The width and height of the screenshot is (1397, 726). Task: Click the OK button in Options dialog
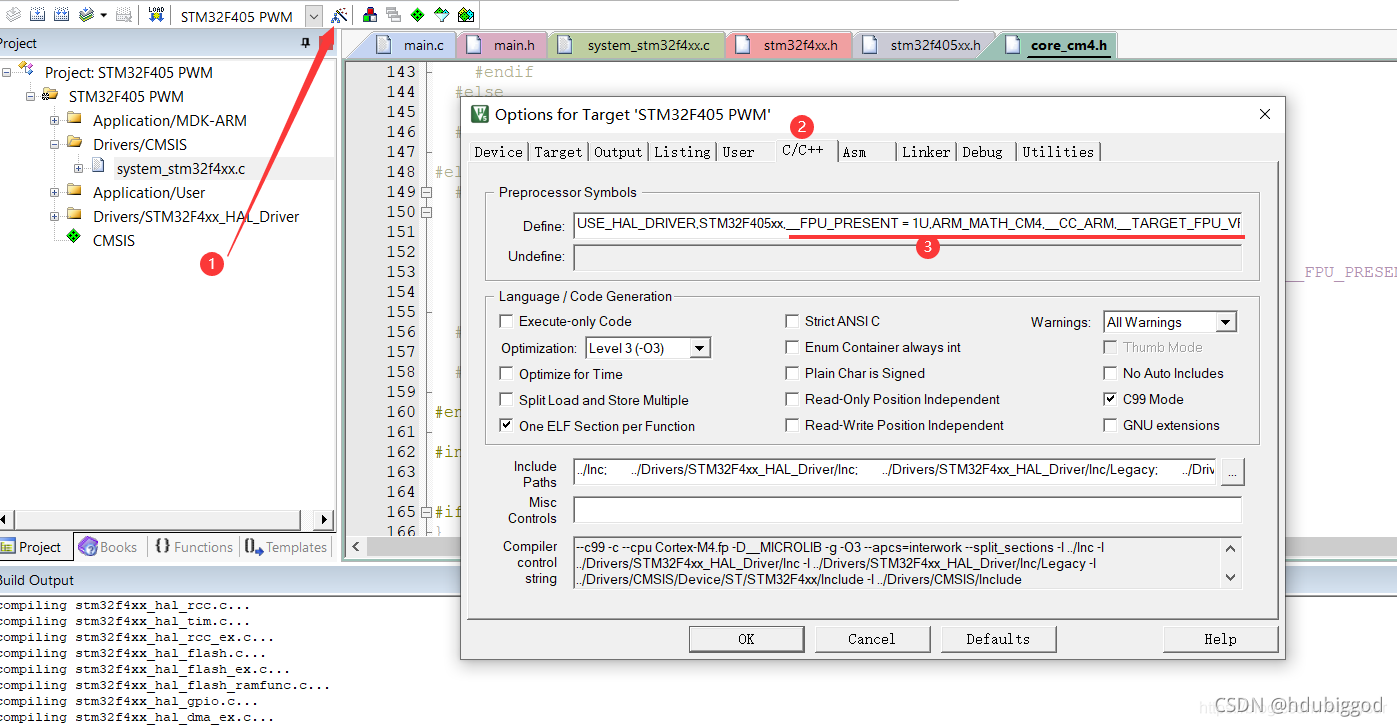pyautogui.click(x=746, y=639)
